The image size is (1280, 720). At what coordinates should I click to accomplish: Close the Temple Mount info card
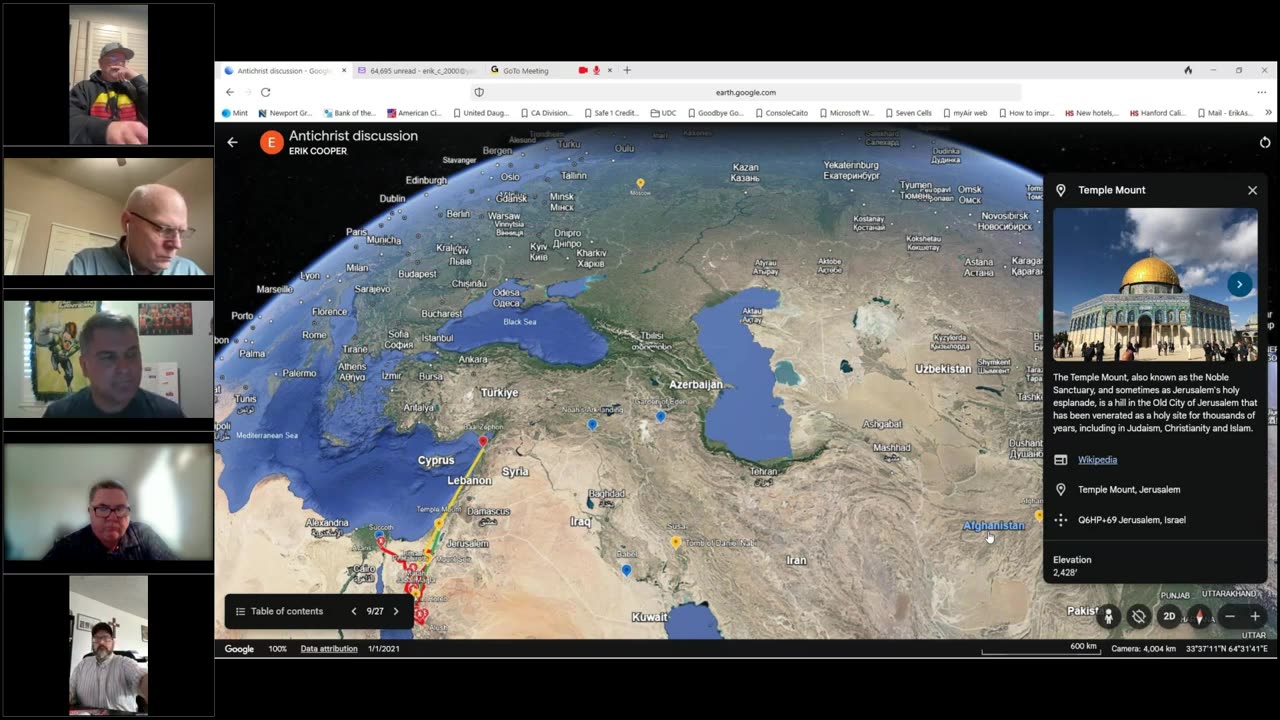coord(1252,190)
